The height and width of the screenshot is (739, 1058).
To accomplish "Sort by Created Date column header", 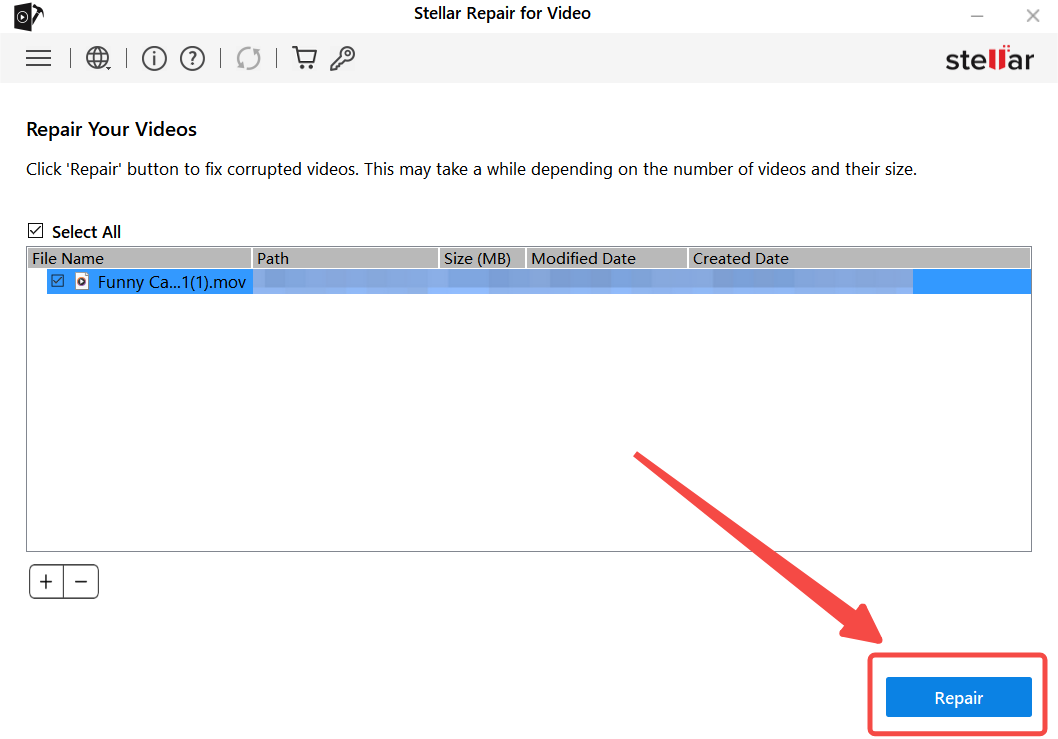I will [859, 258].
